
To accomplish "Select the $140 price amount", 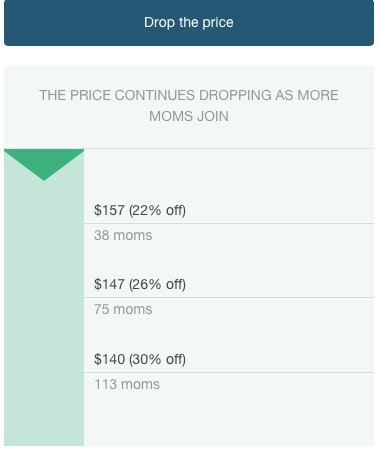I will click(109, 359).
